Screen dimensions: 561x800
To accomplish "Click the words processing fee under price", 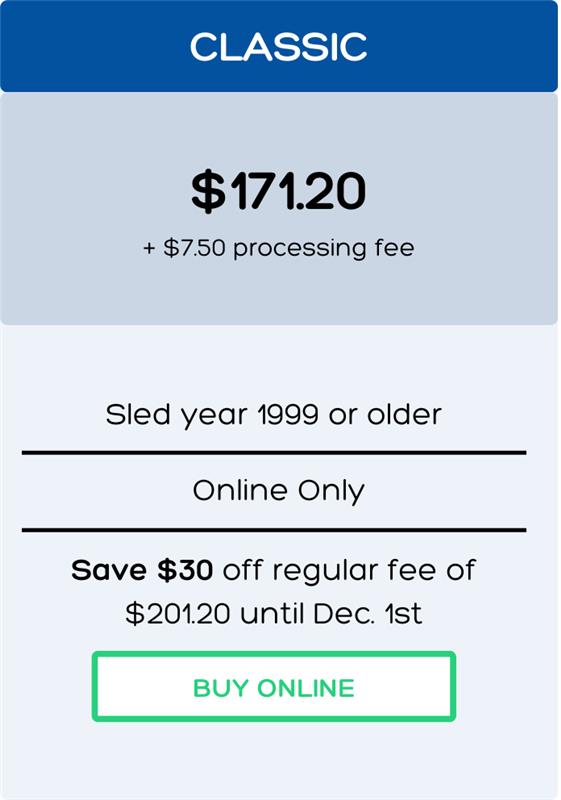I will 324,248.
